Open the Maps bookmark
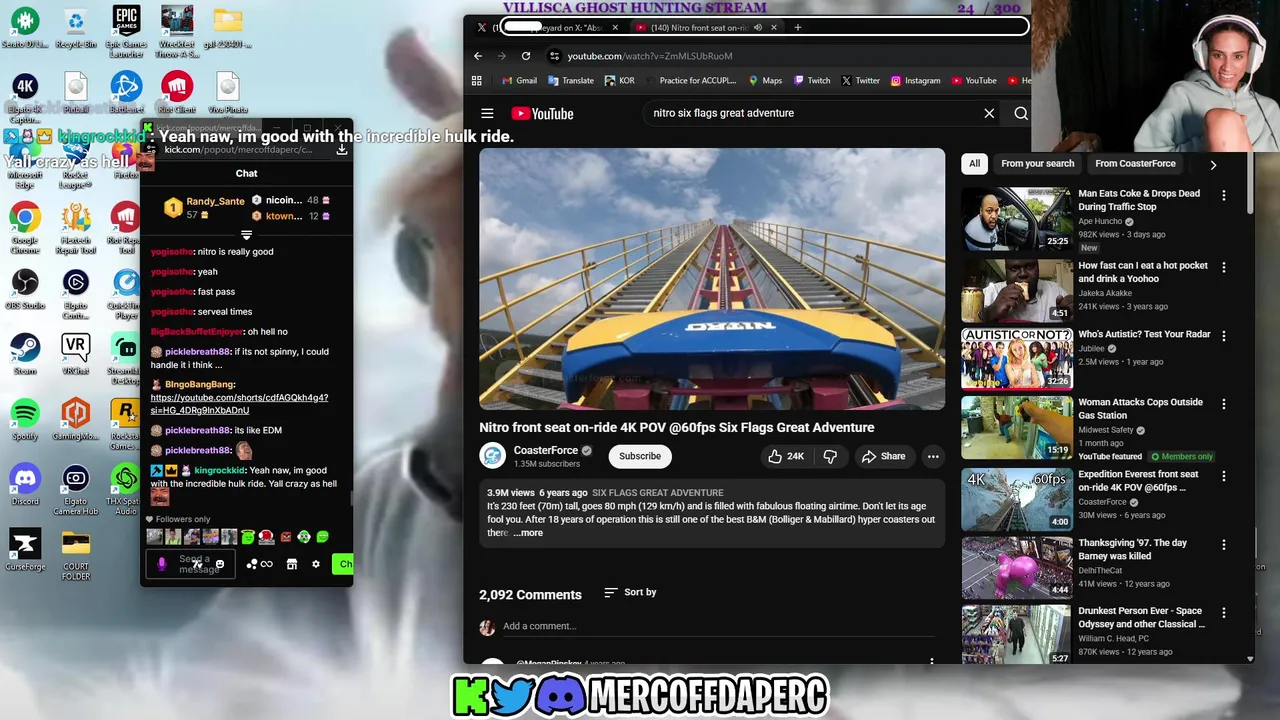Screen dimensions: 1280x720 coord(766,81)
